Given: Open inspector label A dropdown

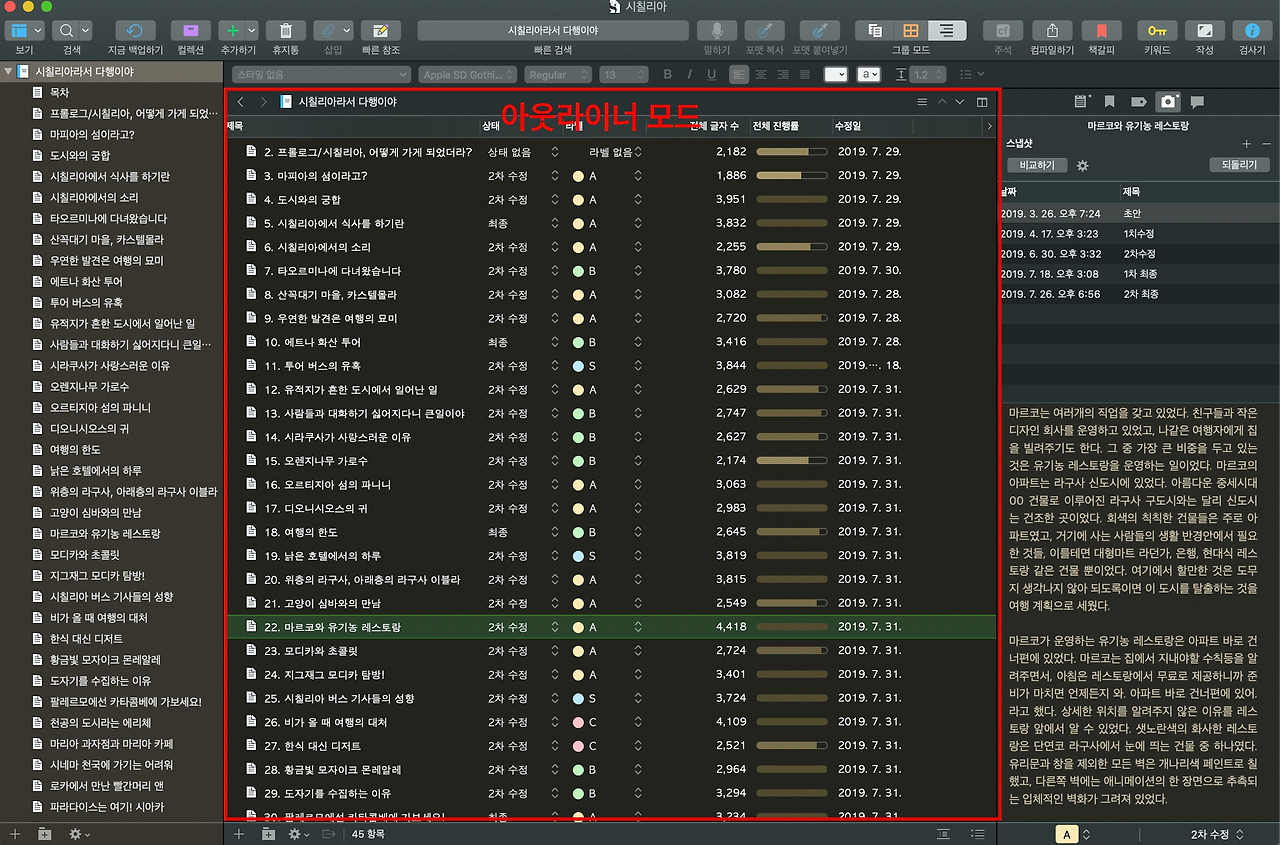Looking at the screenshot, I should pyautogui.click(x=1073, y=834).
